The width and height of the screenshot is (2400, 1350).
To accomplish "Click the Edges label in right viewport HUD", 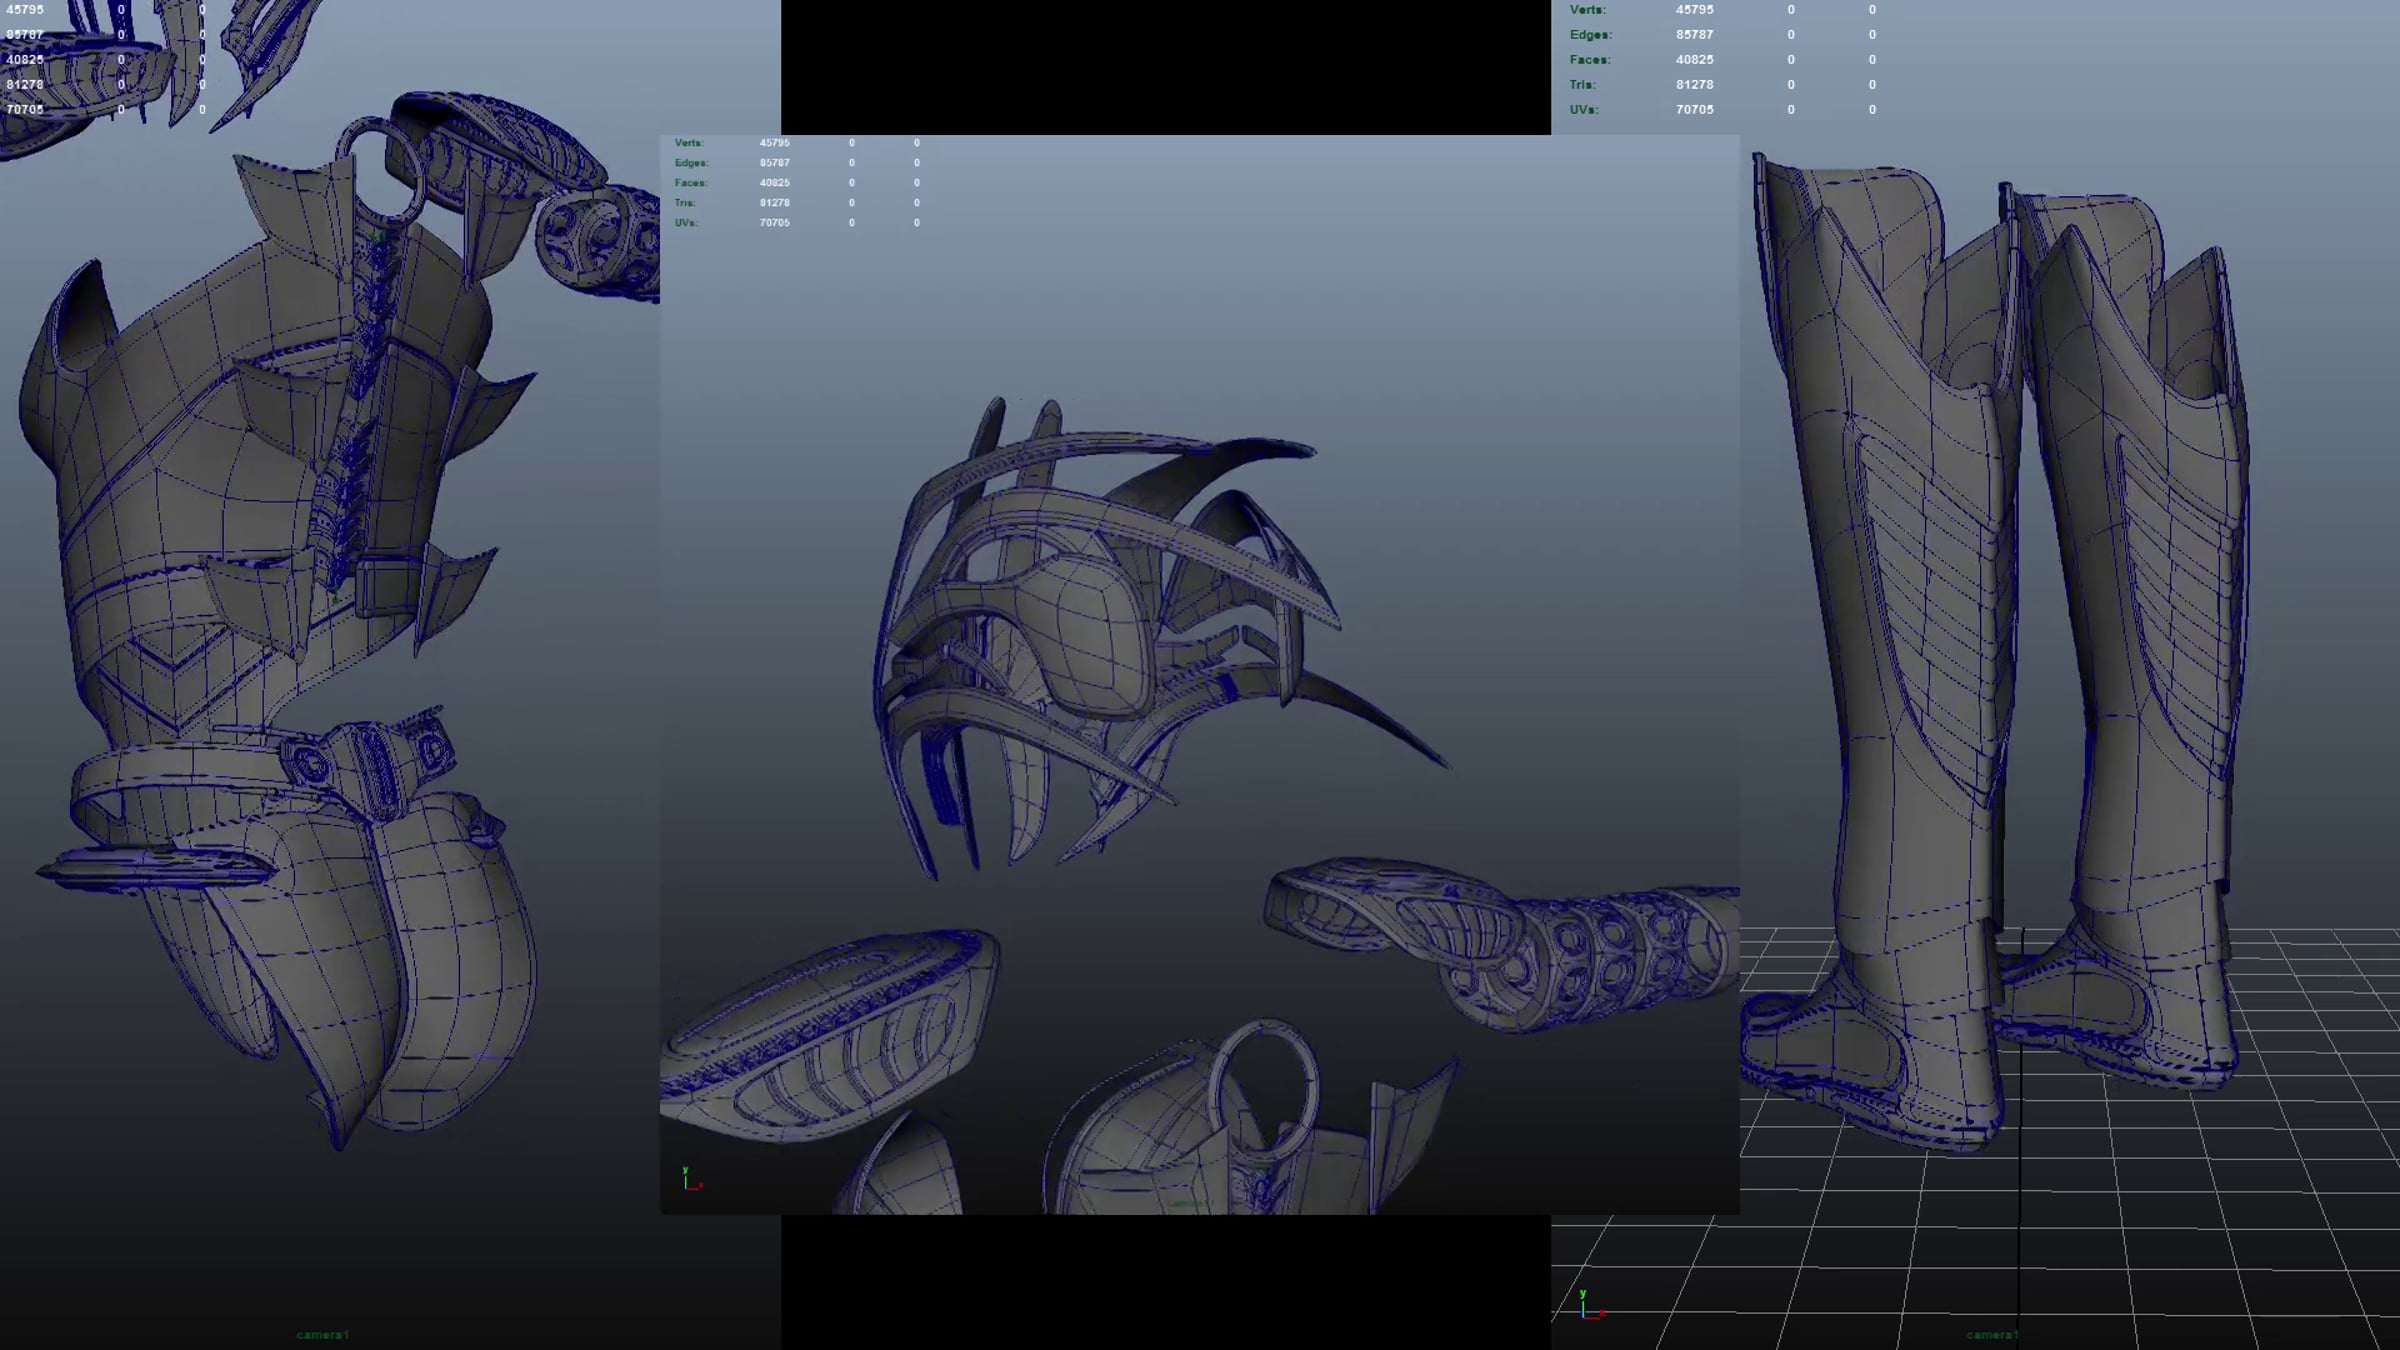I will pyautogui.click(x=1590, y=35).
